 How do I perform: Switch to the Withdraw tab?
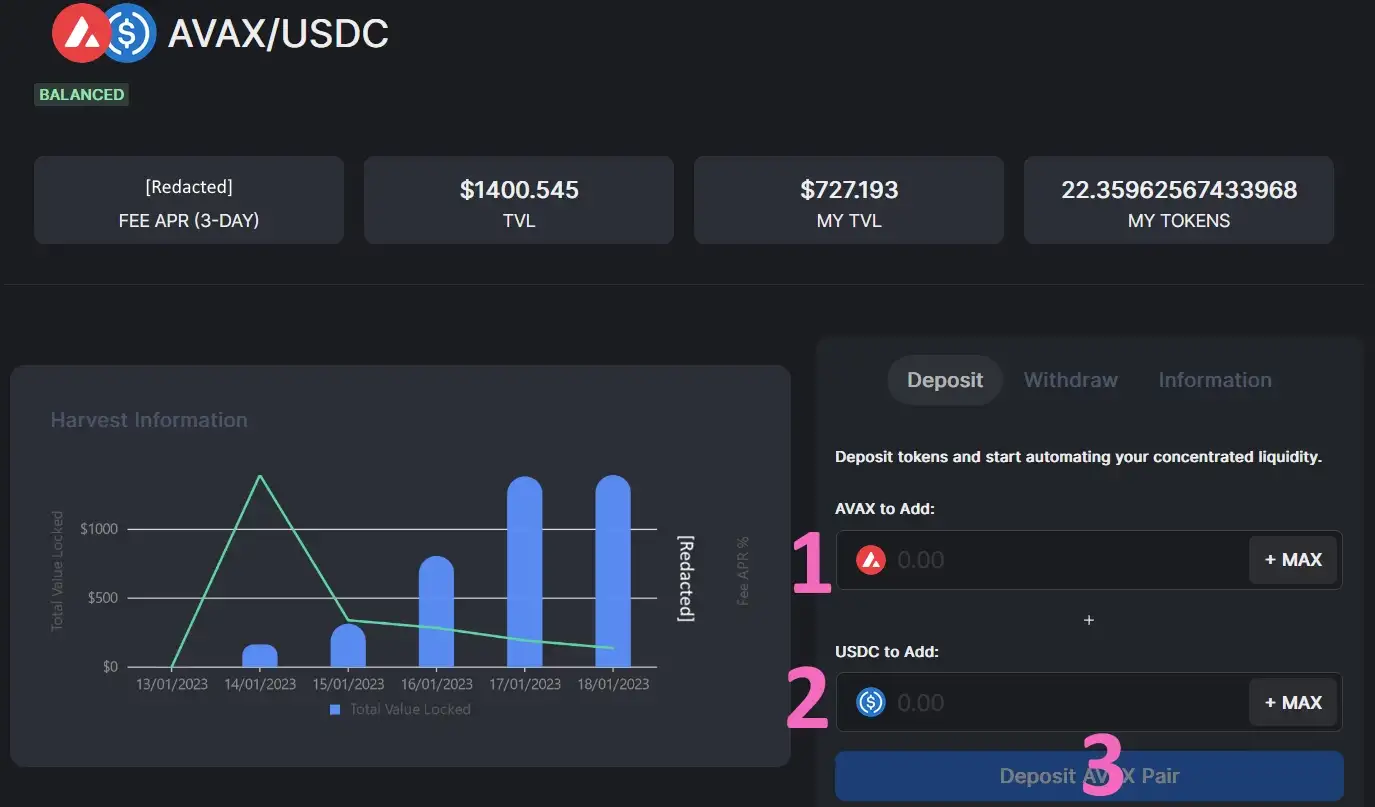1071,380
